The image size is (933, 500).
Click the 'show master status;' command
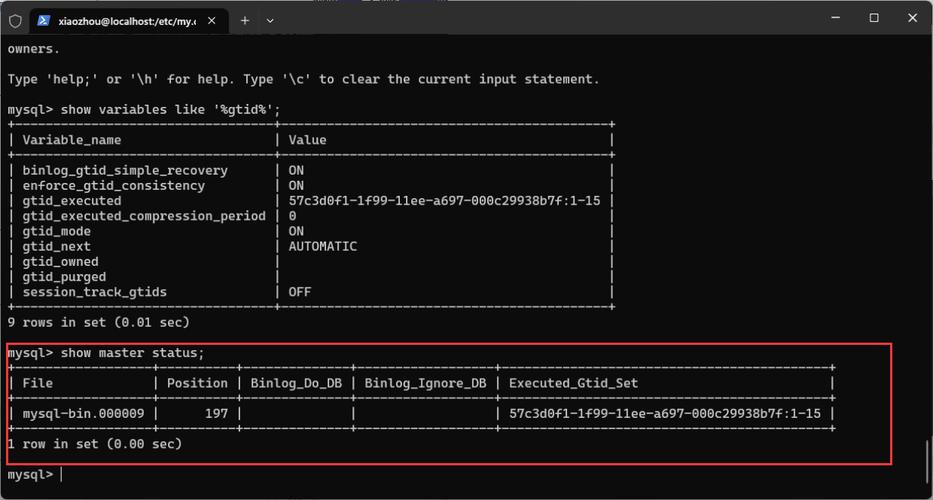132,353
